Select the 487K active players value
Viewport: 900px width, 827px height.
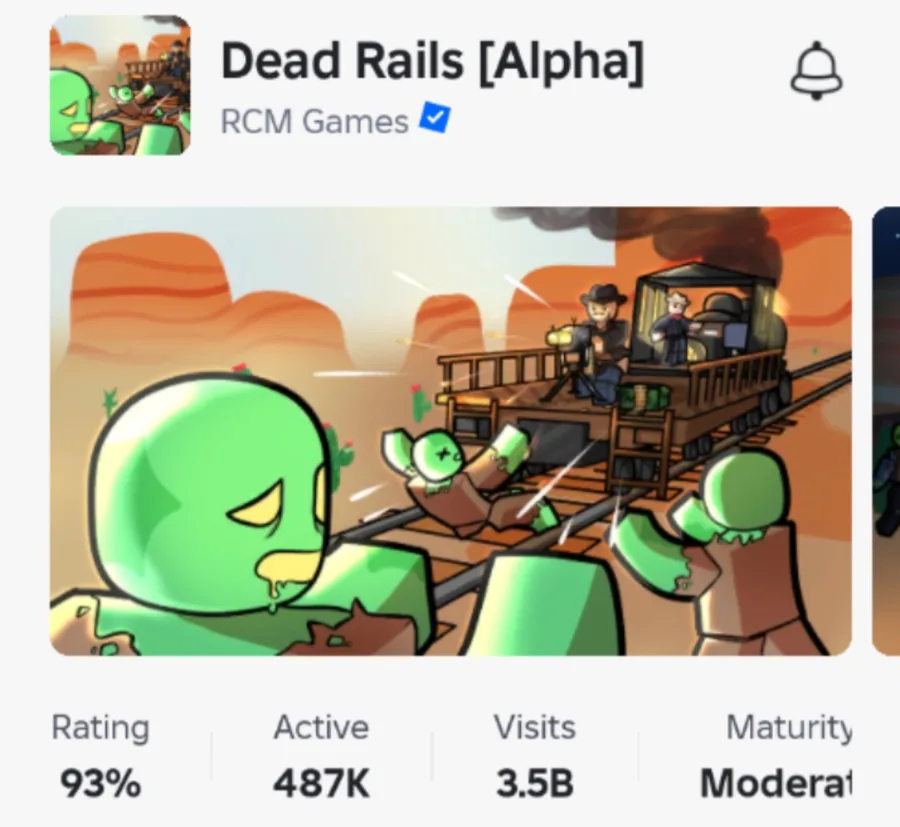321,783
